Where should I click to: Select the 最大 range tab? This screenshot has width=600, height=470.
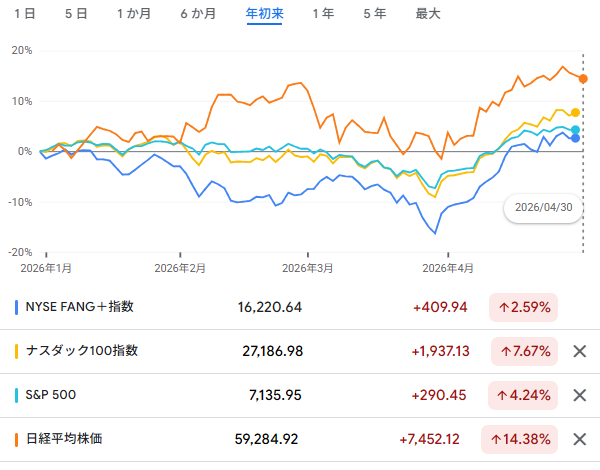tap(428, 14)
